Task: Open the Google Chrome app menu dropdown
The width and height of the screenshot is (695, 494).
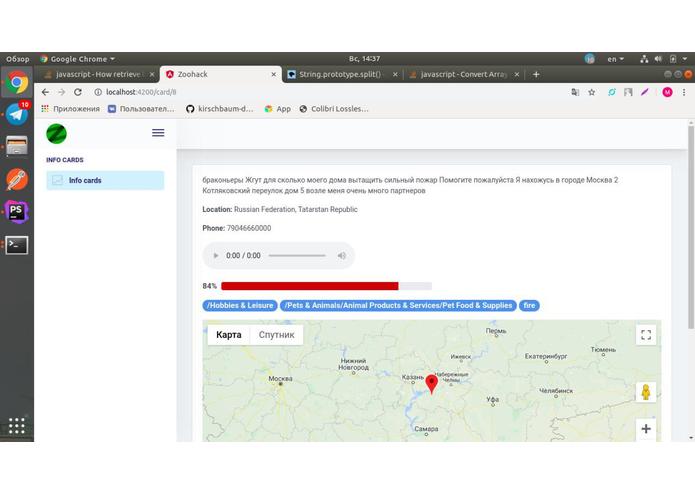Action: pyautogui.click(x=77, y=59)
